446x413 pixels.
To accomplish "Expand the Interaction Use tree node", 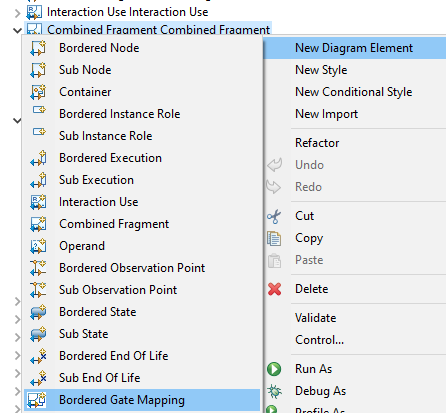I will click(17, 13).
